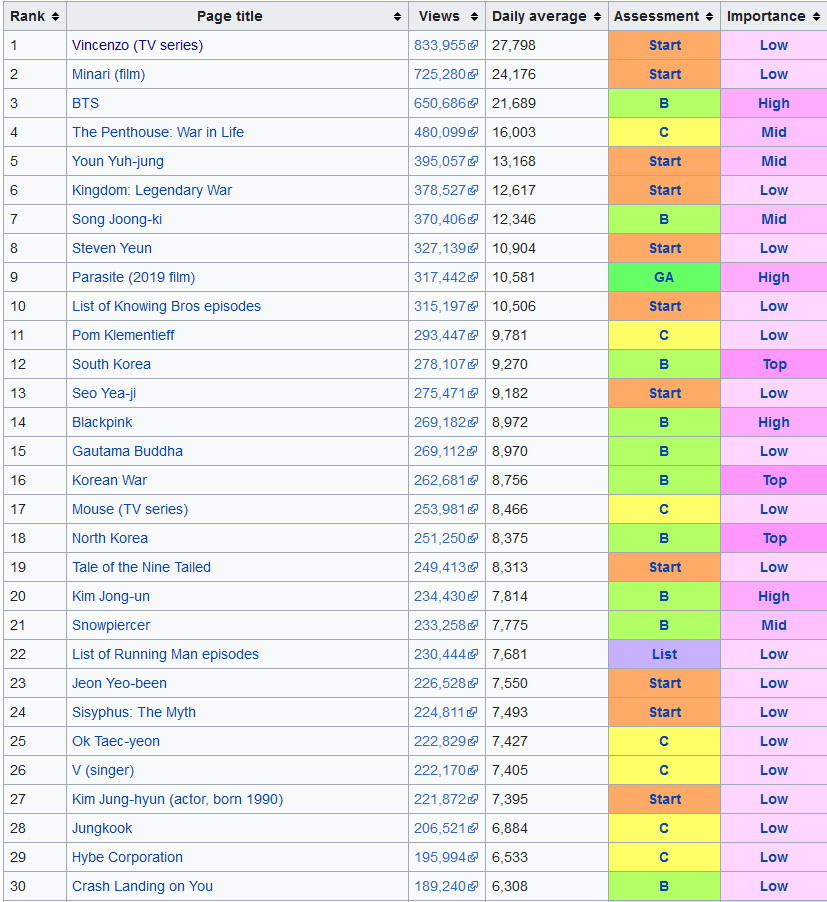Sort by Daily average column arrows

pos(598,17)
